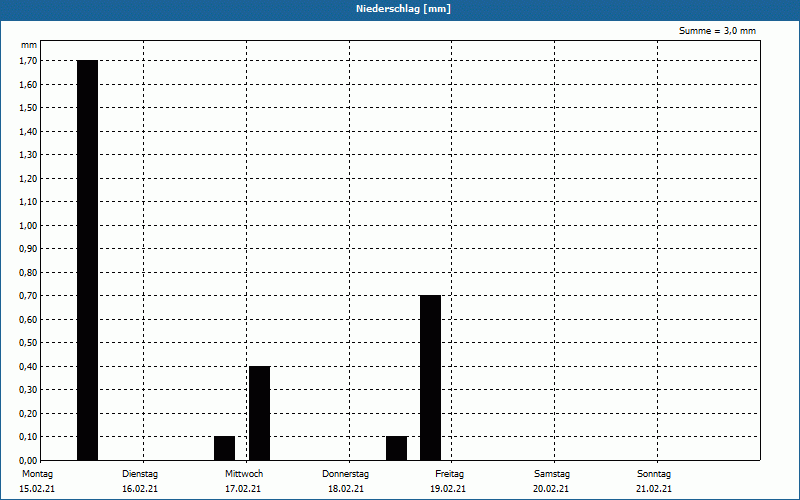Click the Montag day label

[37, 474]
